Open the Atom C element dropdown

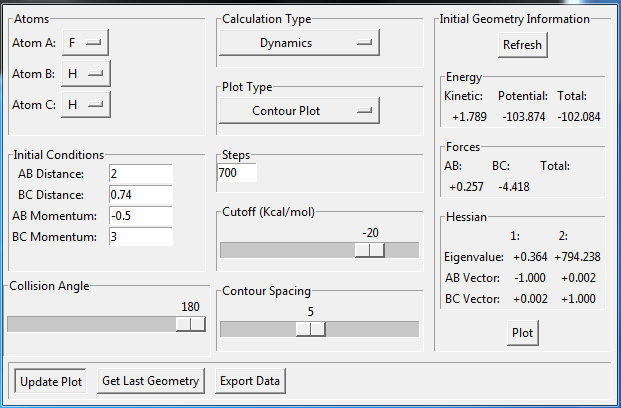click(x=85, y=104)
